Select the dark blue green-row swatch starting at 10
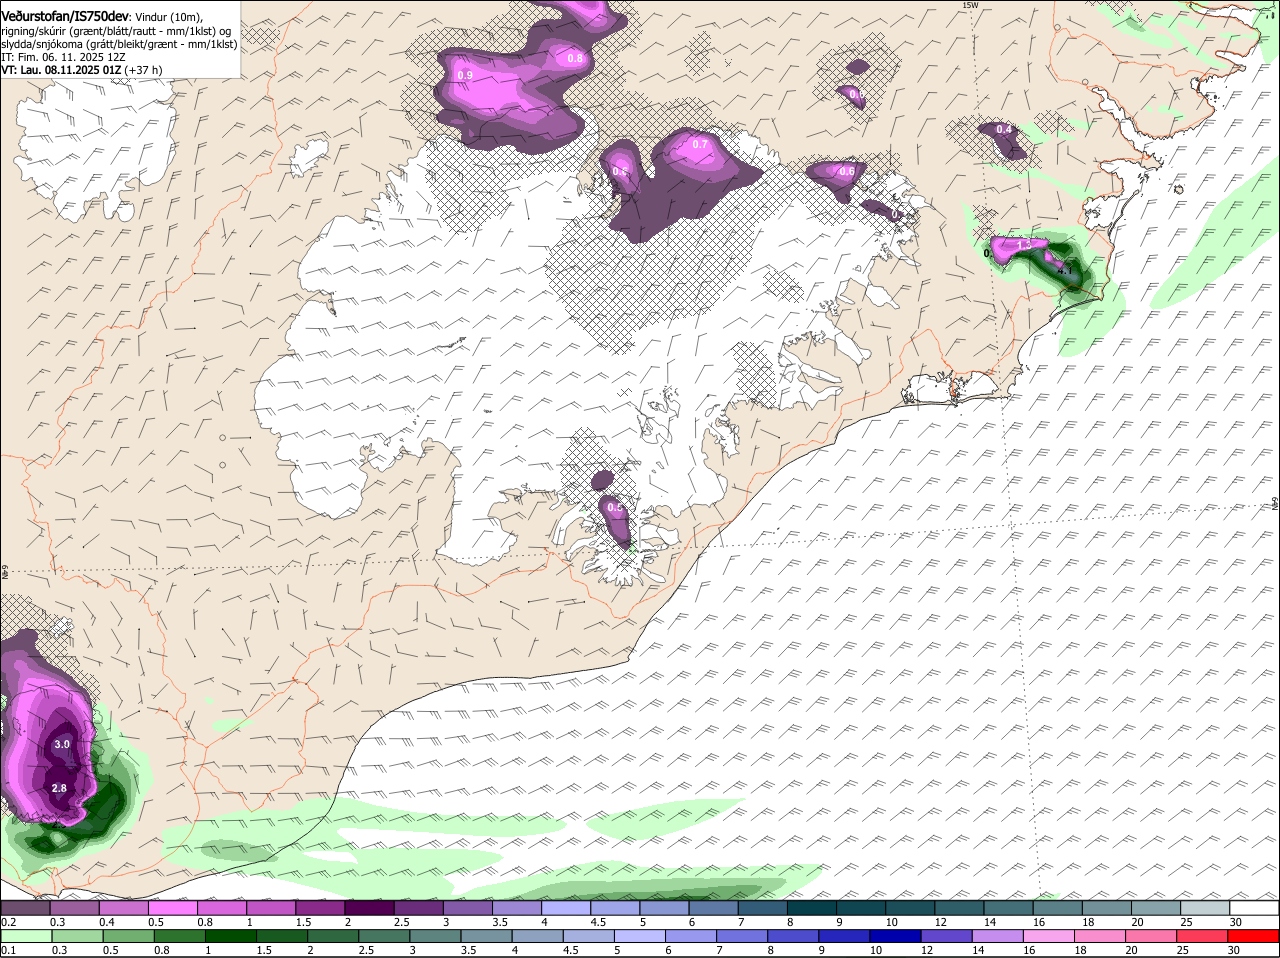Screen dimensions: 1280x958 pos(895,937)
